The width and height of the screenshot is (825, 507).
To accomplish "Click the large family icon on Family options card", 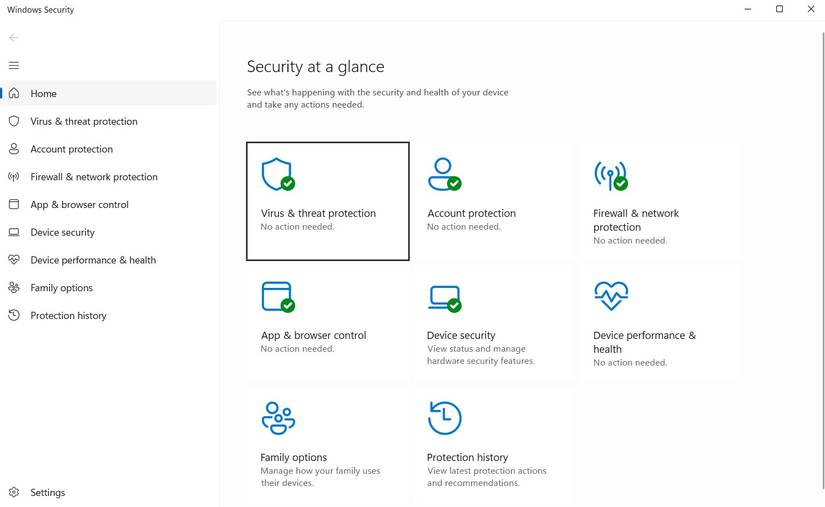I will 278,418.
